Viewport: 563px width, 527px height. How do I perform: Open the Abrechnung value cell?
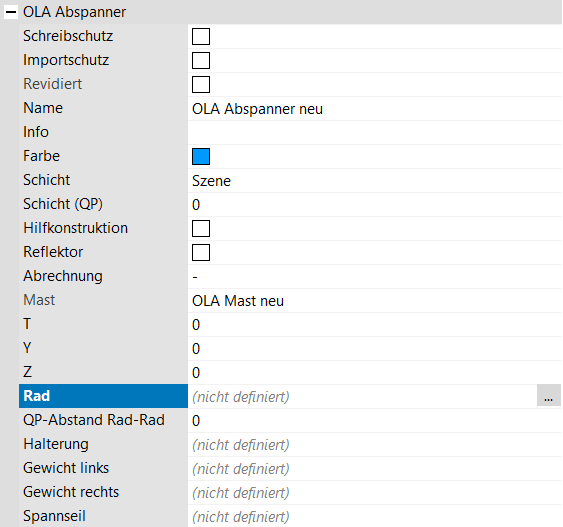(x=375, y=276)
